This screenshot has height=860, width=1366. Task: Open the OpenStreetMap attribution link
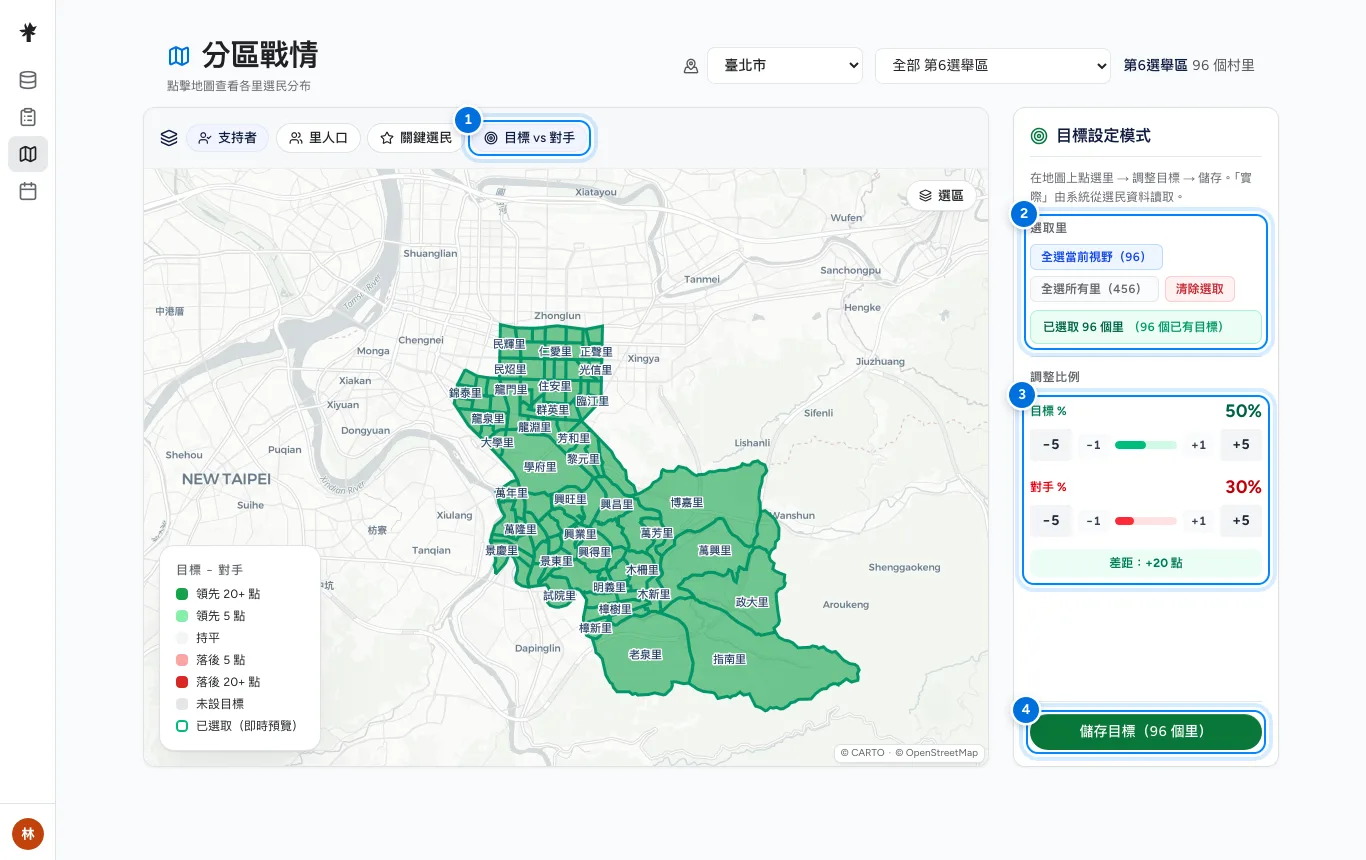tap(937, 753)
